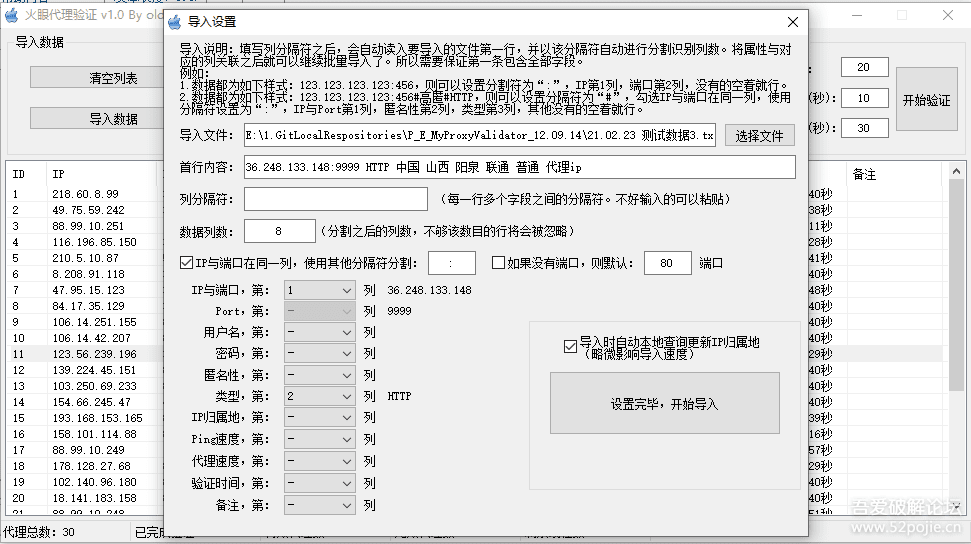Open the 备注 column dropdown

(320, 505)
